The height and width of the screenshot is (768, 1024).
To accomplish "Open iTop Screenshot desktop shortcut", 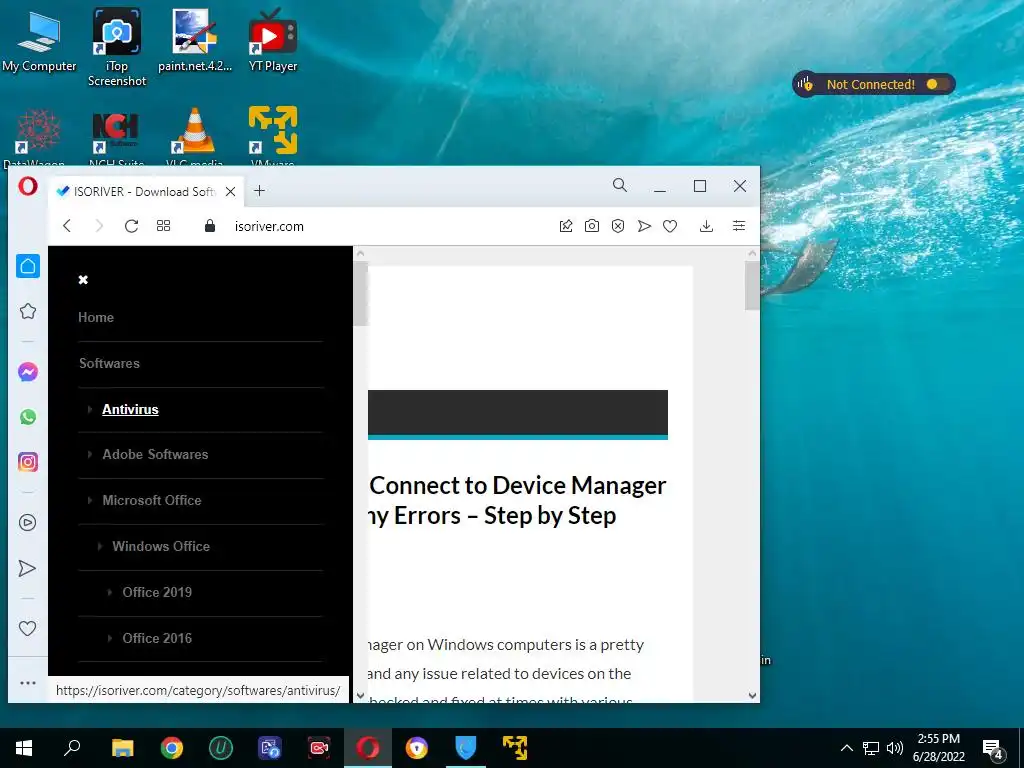I will pos(117,47).
